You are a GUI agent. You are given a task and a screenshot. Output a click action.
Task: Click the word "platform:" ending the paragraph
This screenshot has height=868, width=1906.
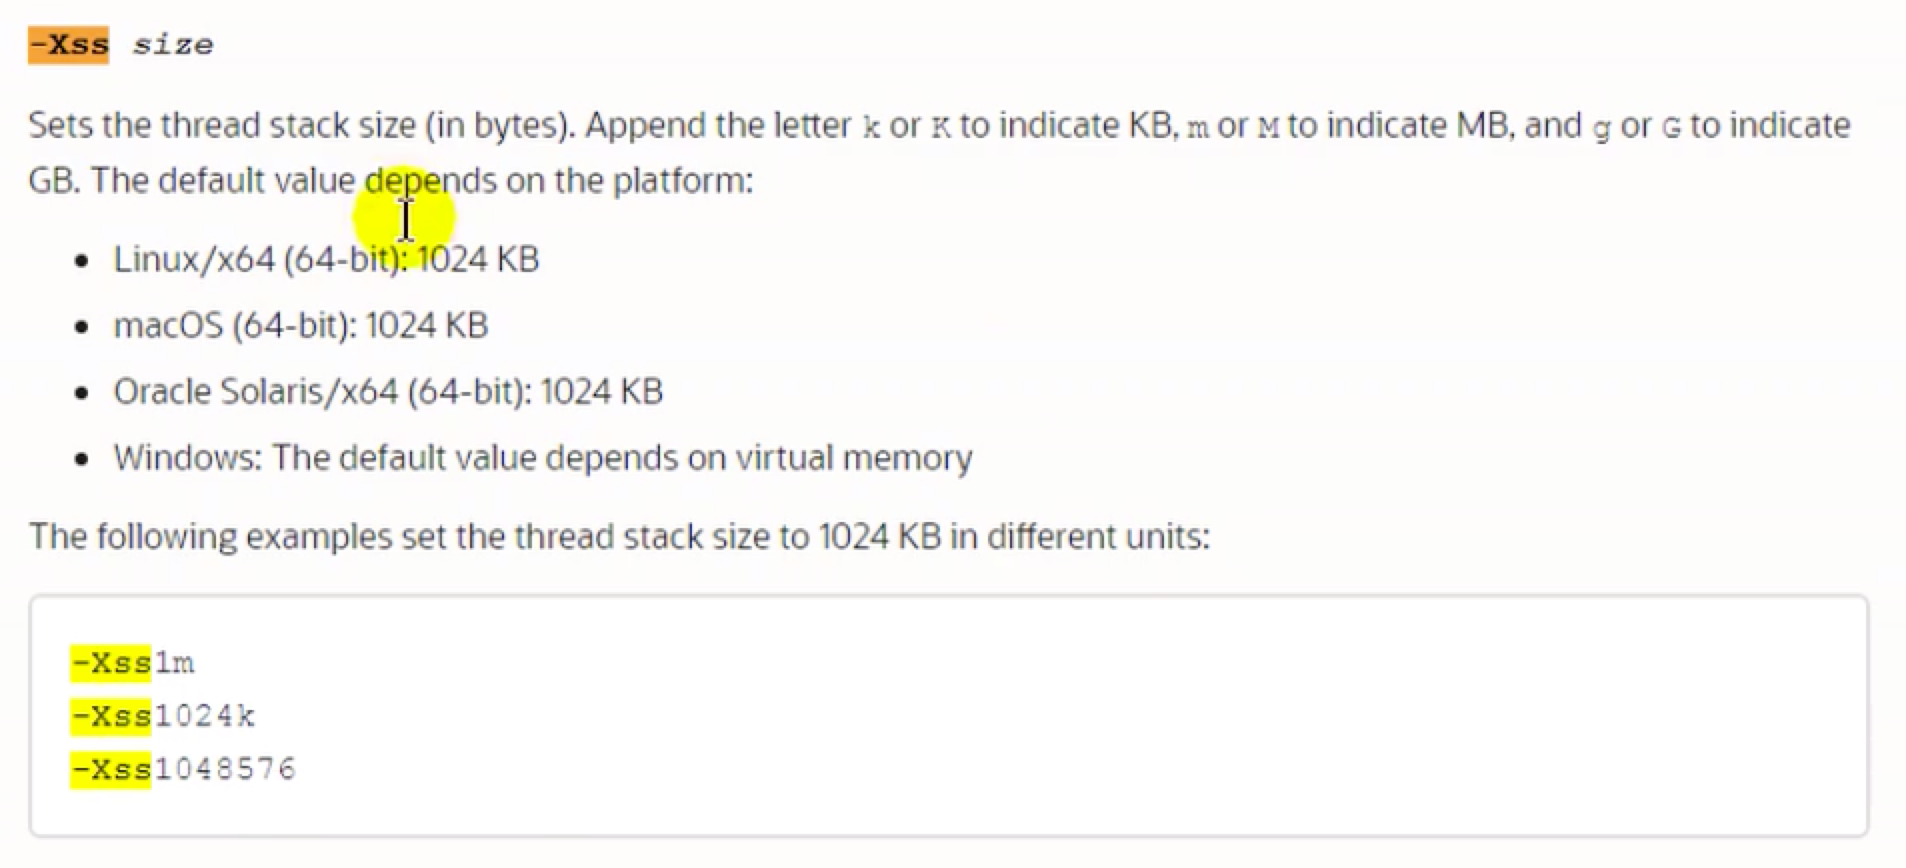[x=683, y=181]
